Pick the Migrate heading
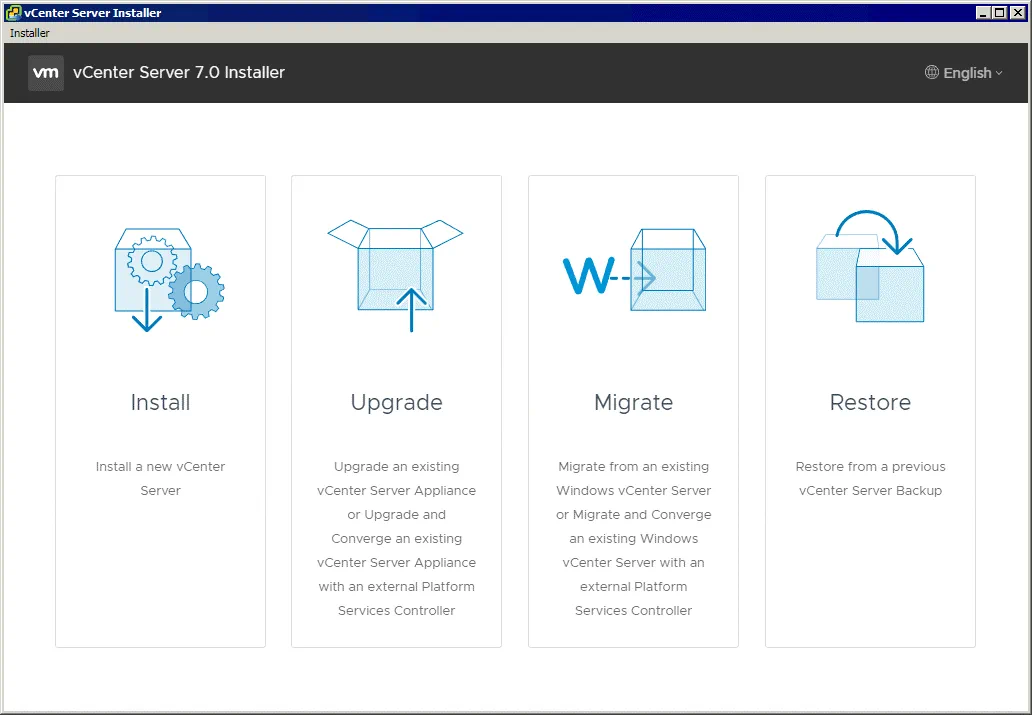The image size is (1032, 715). [x=633, y=403]
